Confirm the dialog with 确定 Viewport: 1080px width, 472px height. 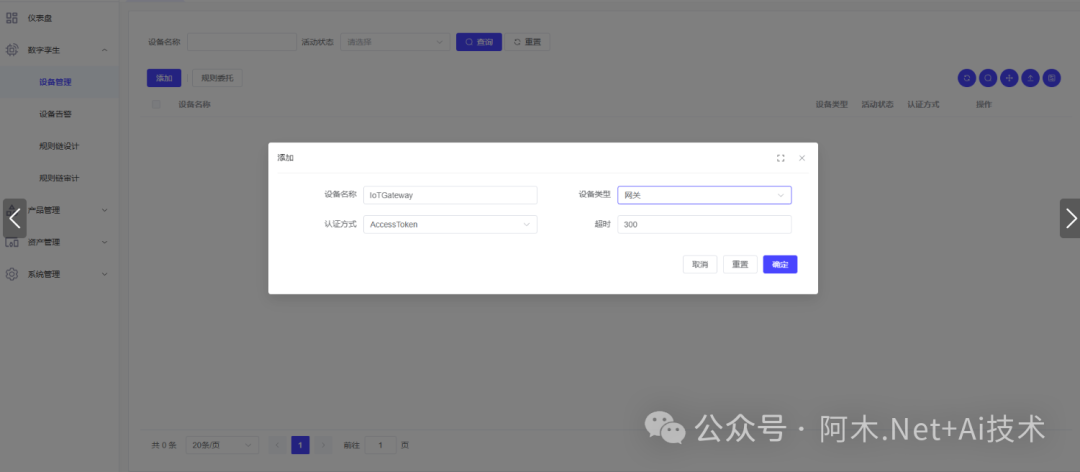[x=780, y=265]
